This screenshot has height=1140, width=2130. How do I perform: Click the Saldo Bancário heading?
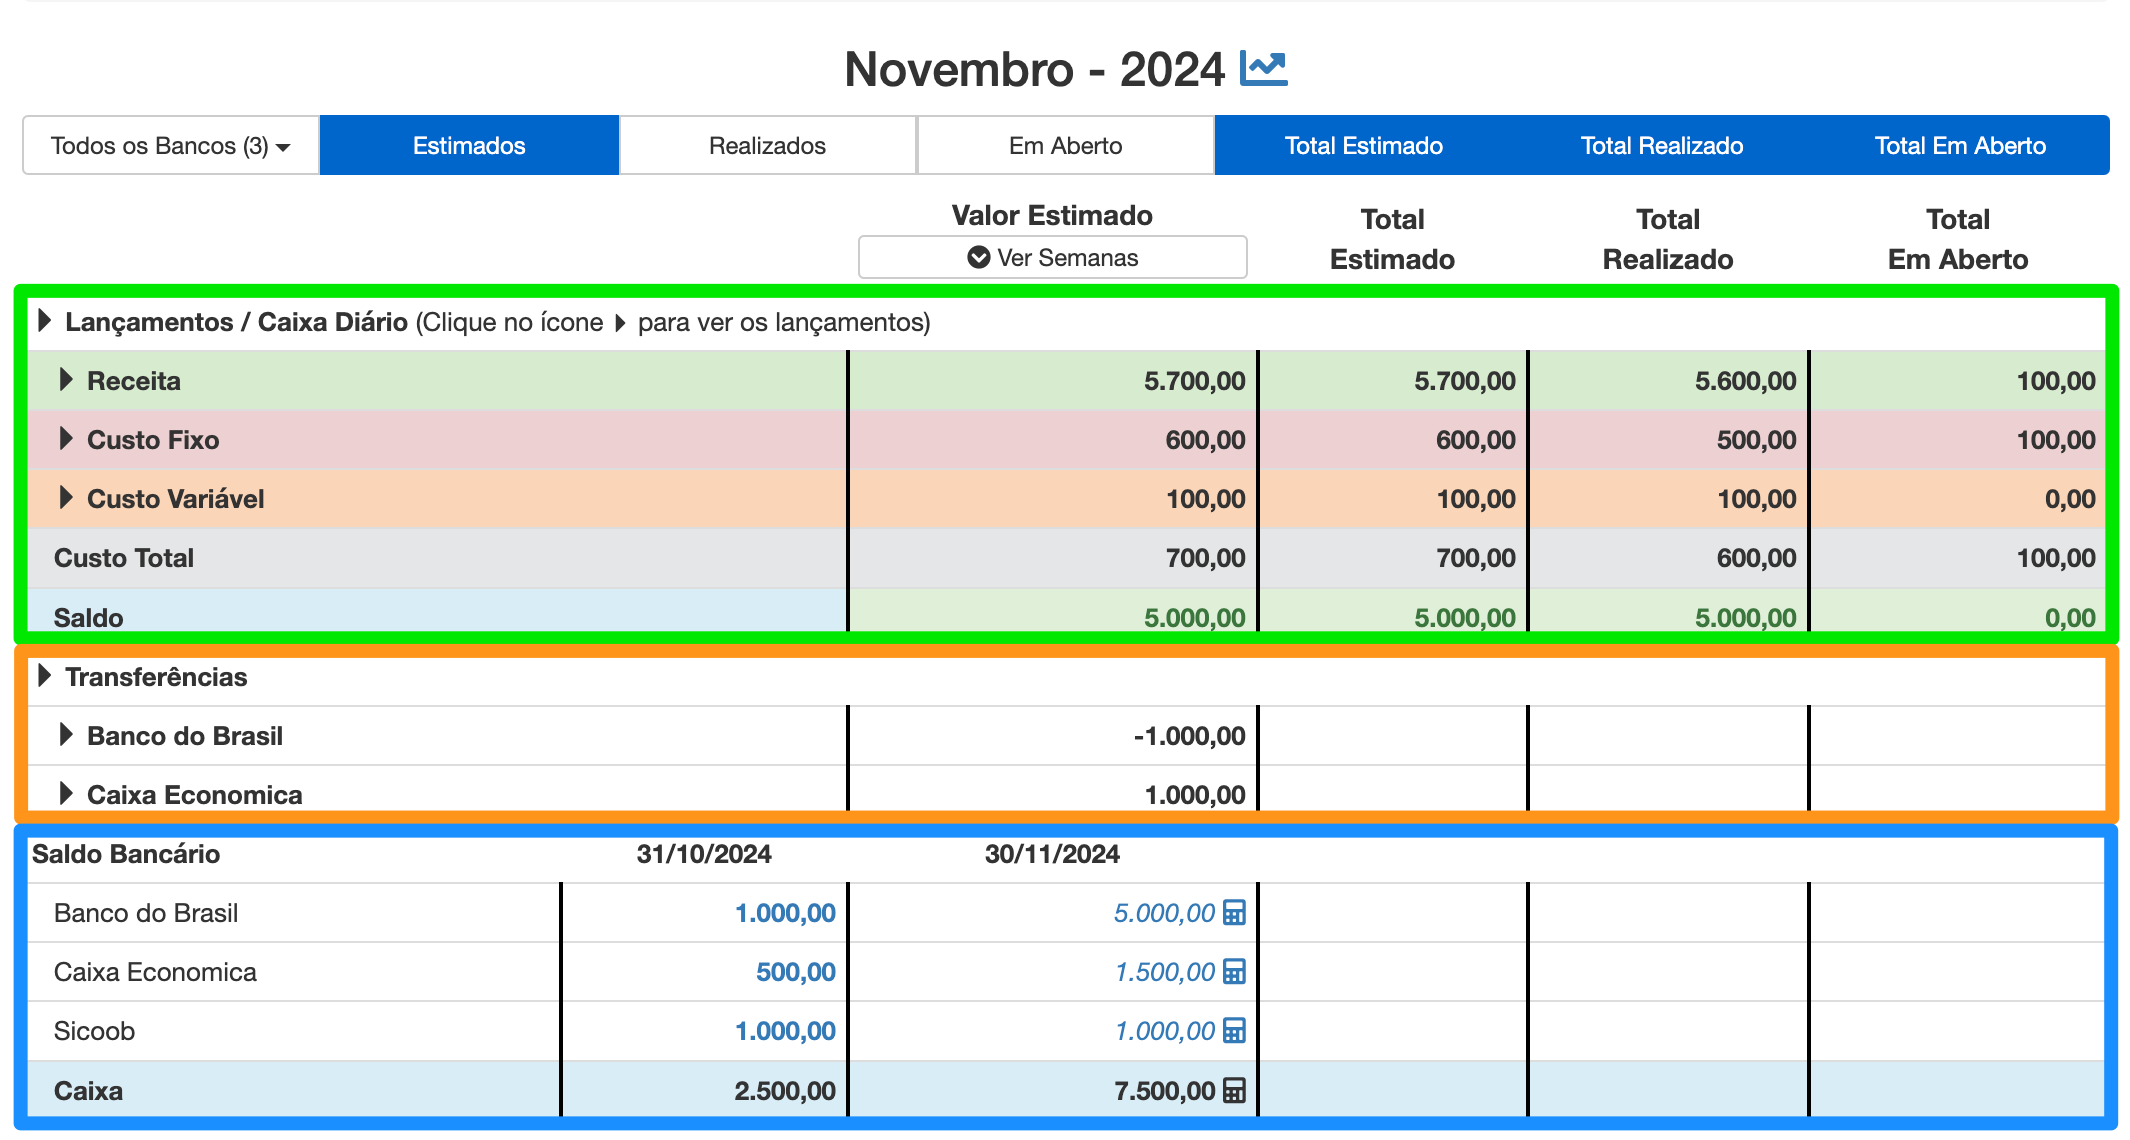(x=126, y=854)
